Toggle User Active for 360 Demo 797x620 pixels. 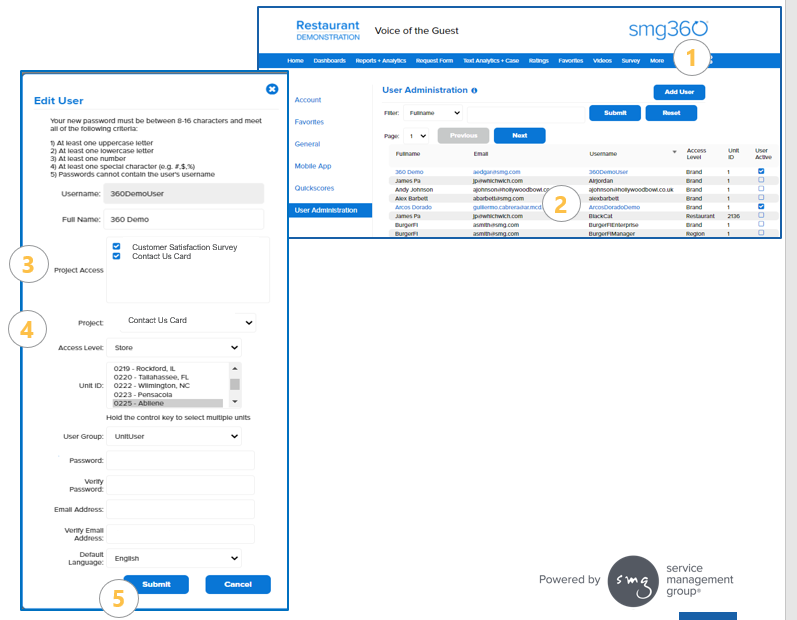(761, 172)
